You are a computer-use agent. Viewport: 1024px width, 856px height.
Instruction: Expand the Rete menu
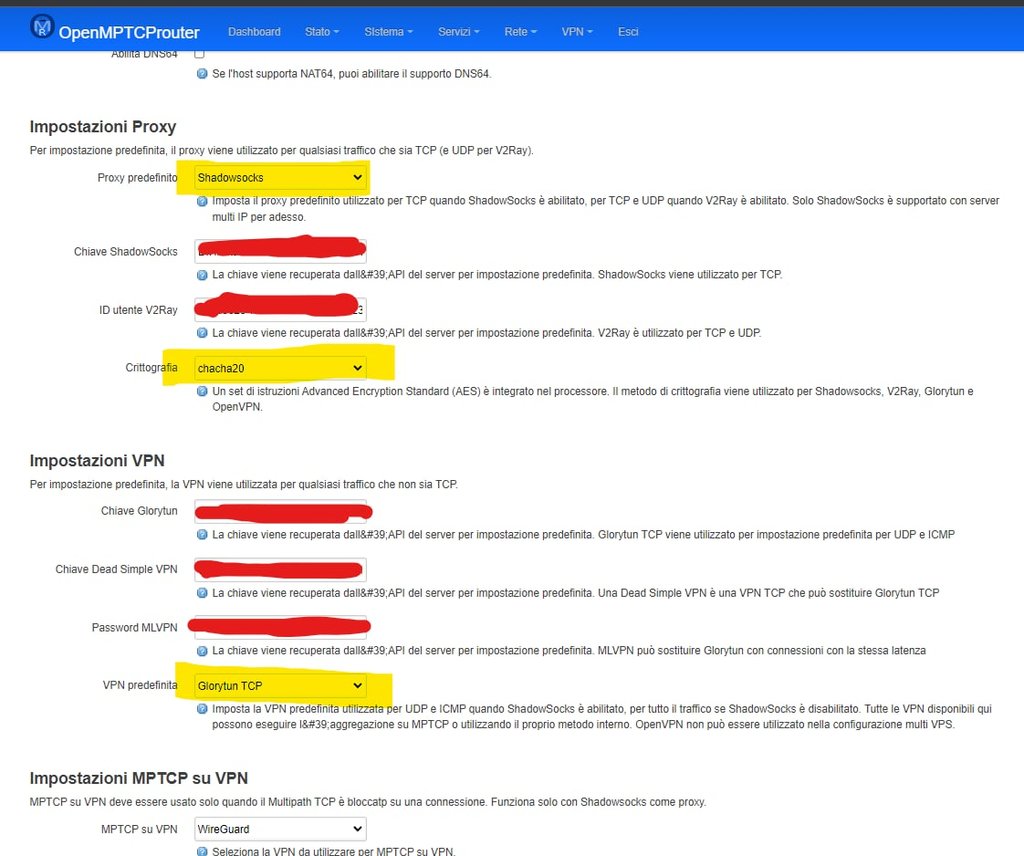pyautogui.click(x=520, y=31)
